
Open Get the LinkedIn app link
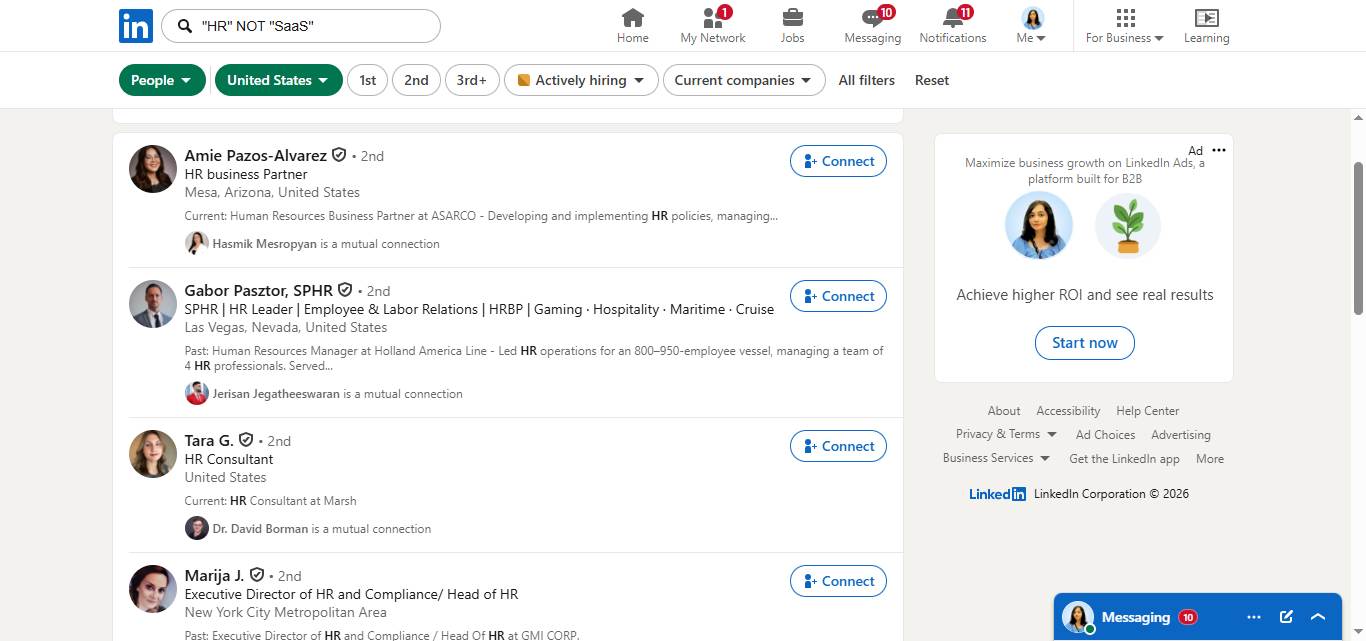[x=1124, y=459]
